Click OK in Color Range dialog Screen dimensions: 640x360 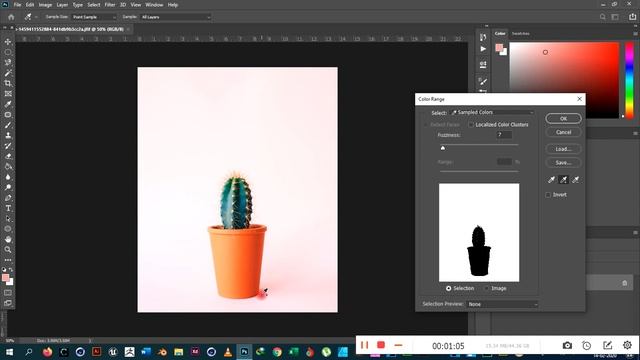click(x=563, y=118)
